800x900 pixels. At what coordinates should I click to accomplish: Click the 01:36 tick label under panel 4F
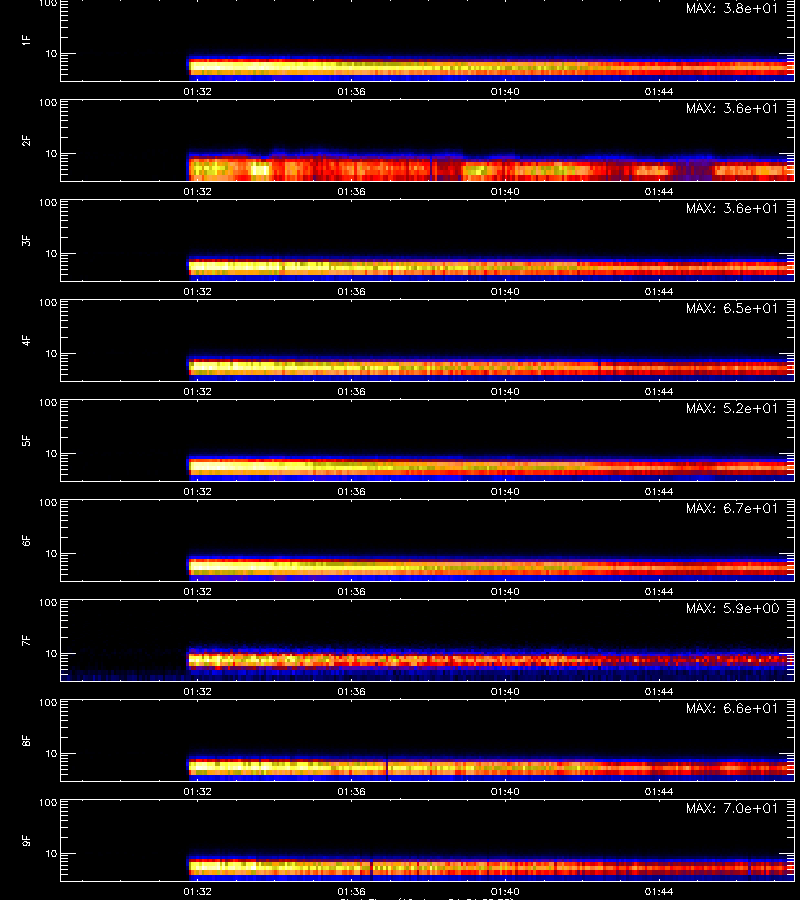tap(351, 391)
